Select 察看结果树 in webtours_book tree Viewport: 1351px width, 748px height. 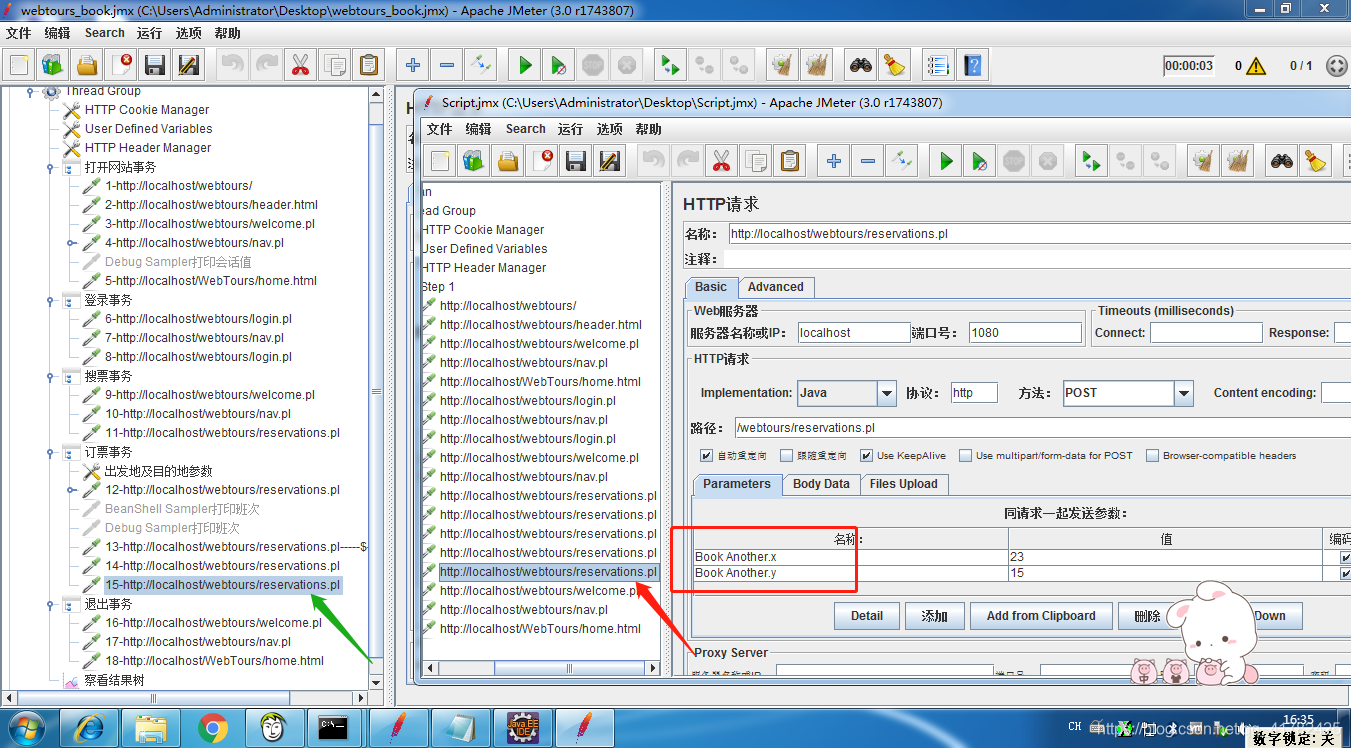point(115,680)
